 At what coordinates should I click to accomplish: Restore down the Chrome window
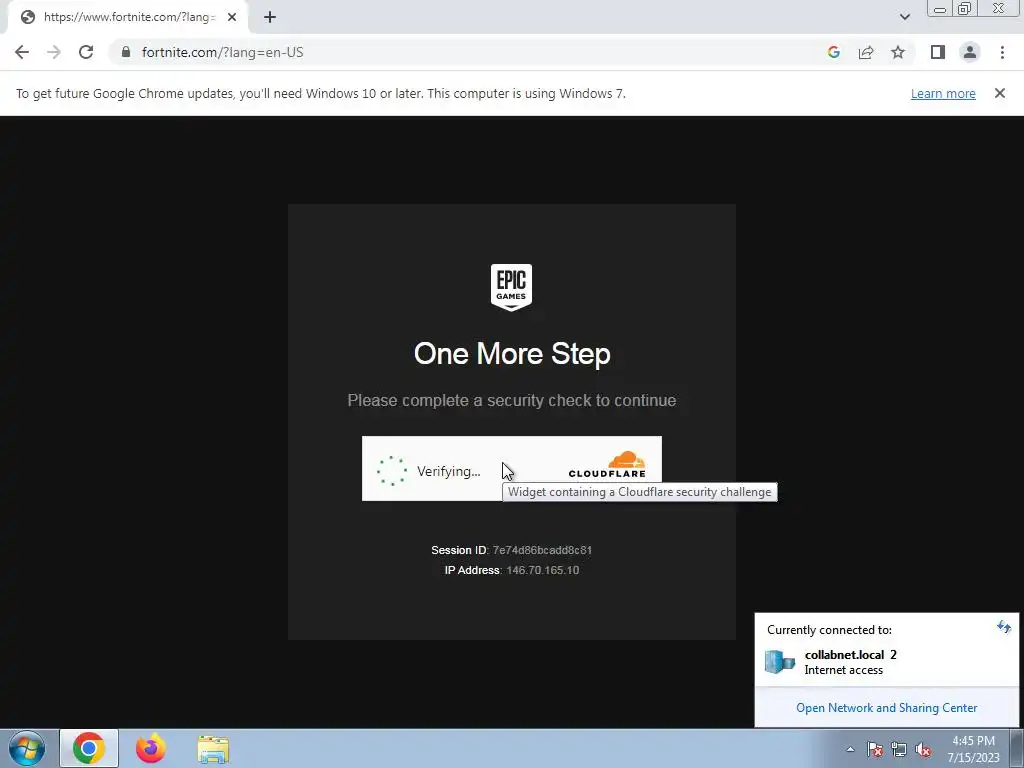point(965,8)
